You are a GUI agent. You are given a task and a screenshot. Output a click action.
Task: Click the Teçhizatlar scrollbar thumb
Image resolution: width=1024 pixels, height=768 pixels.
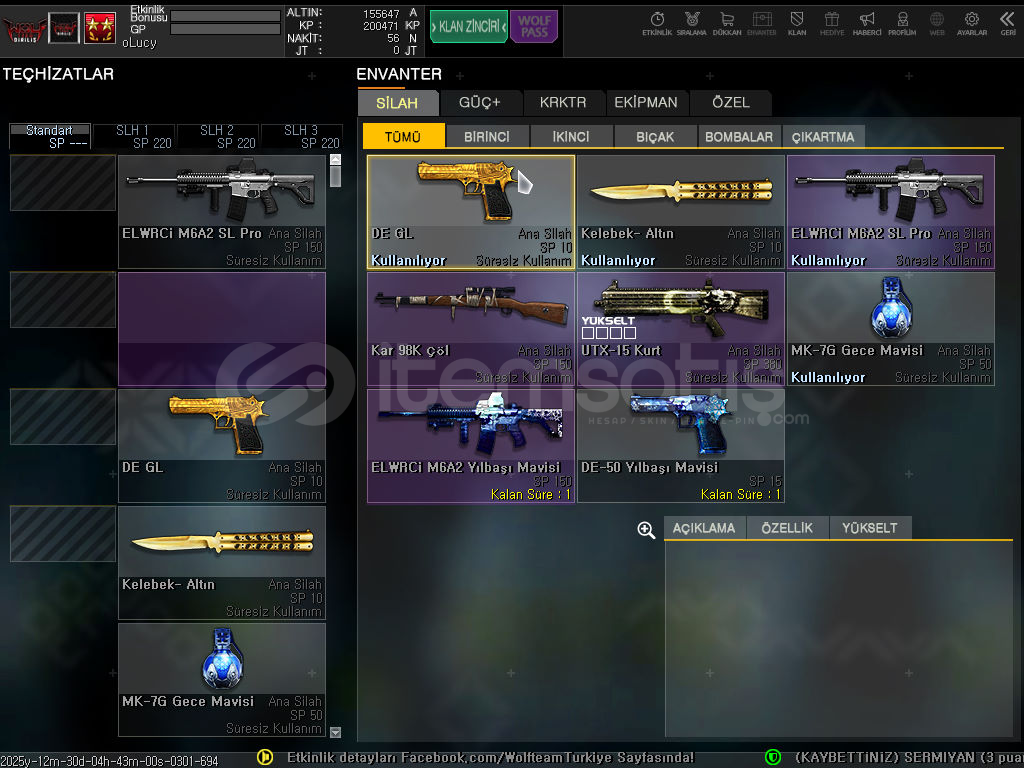click(336, 176)
